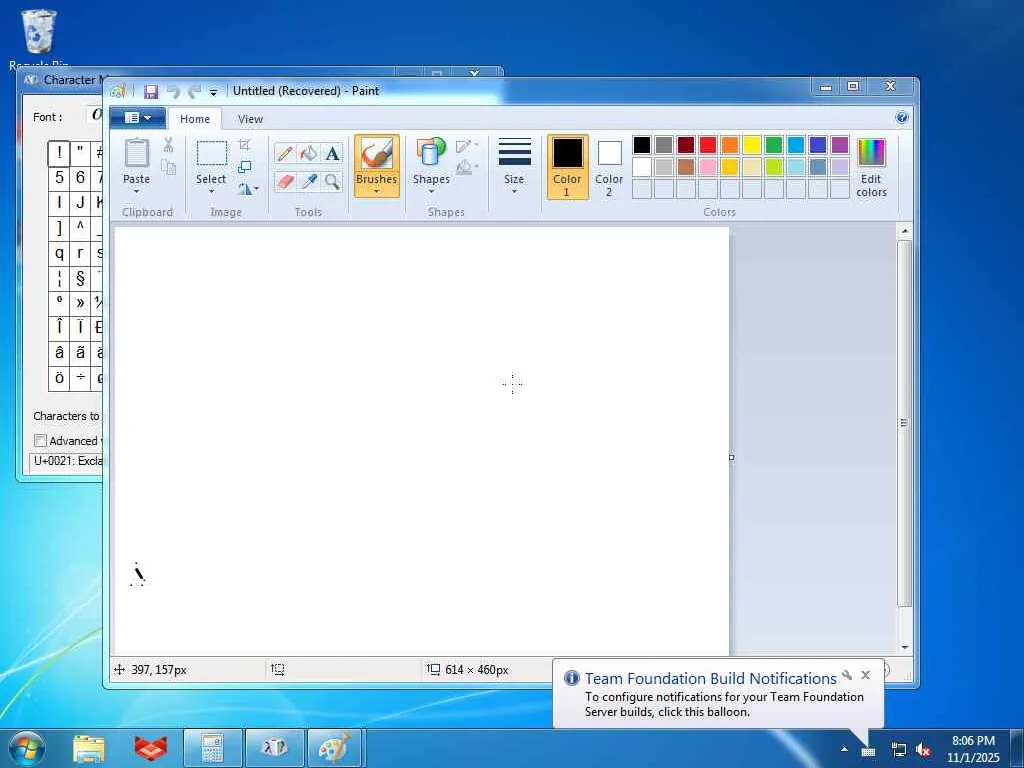Click the vertical scrollbar up arrow in Paint

point(904,231)
